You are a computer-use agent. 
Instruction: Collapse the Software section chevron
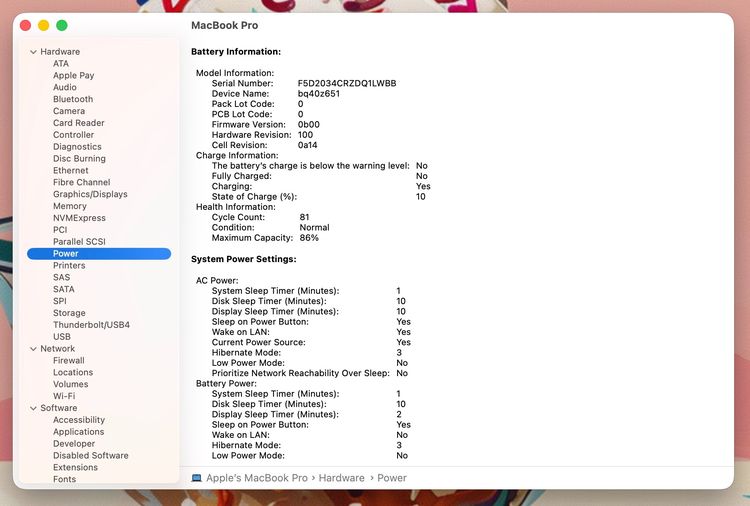(33, 408)
